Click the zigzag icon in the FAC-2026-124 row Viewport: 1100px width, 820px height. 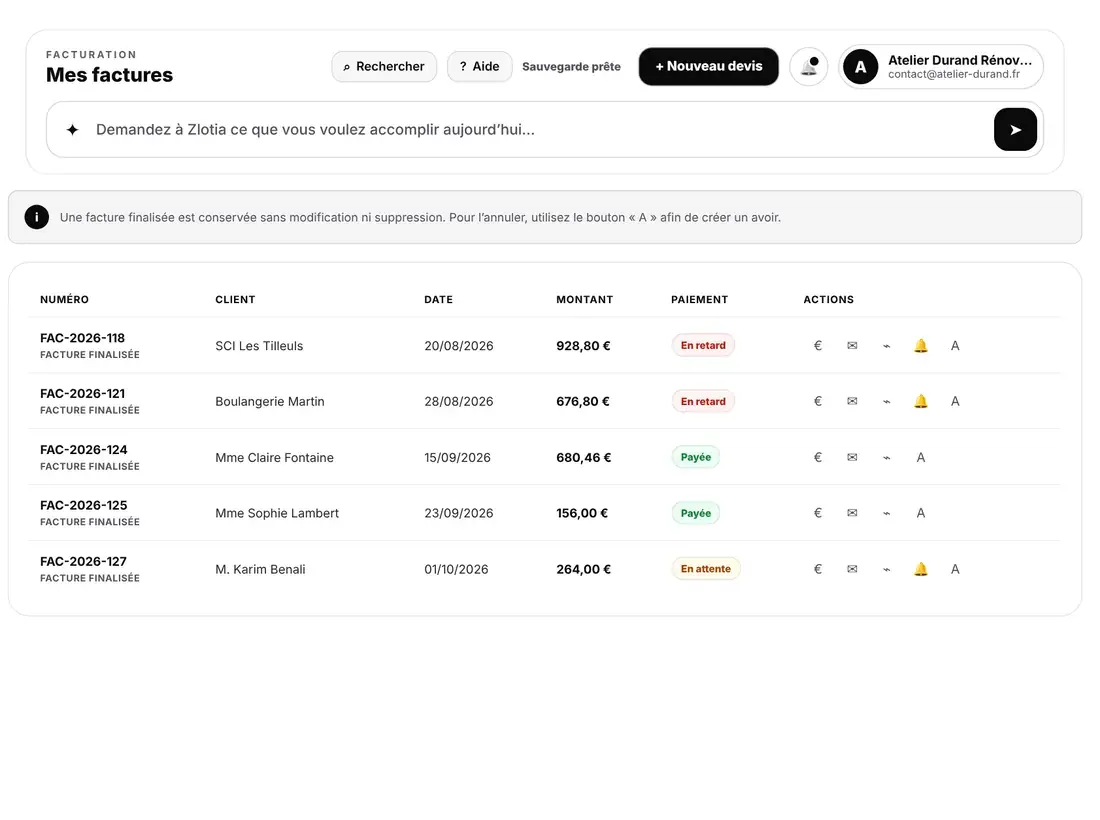pyautogui.click(x=886, y=457)
